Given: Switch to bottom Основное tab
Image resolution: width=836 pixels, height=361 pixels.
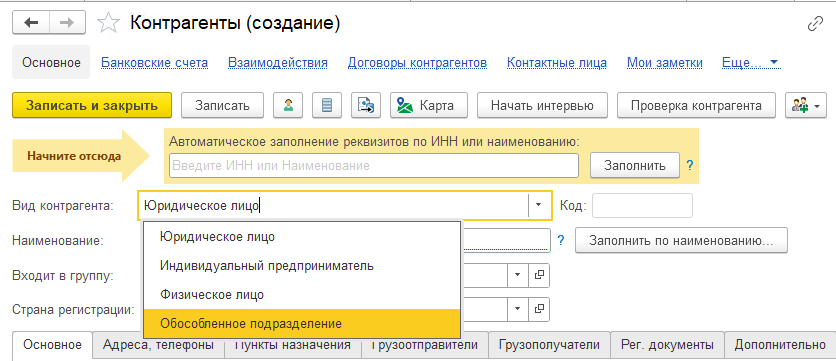Looking at the screenshot, I should coord(52,345).
